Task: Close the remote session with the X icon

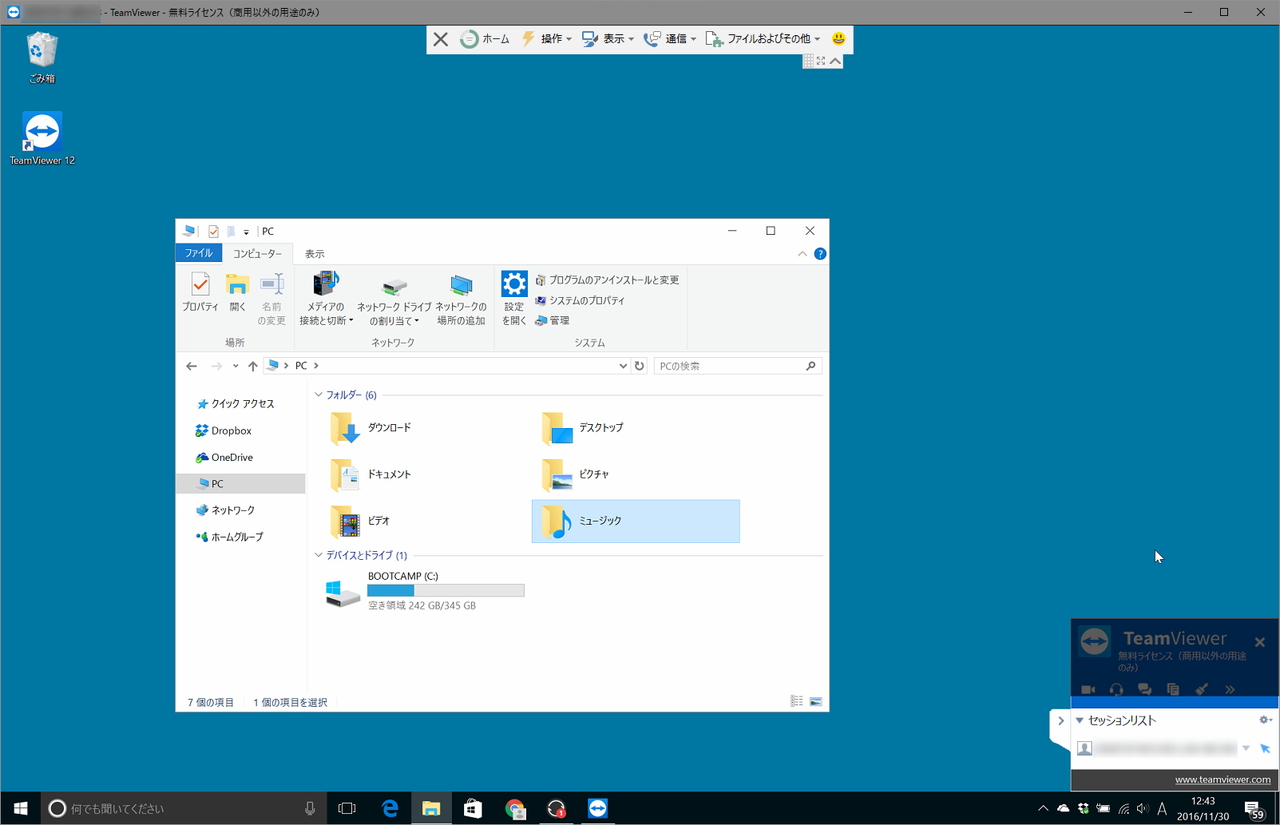Action: [440, 39]
